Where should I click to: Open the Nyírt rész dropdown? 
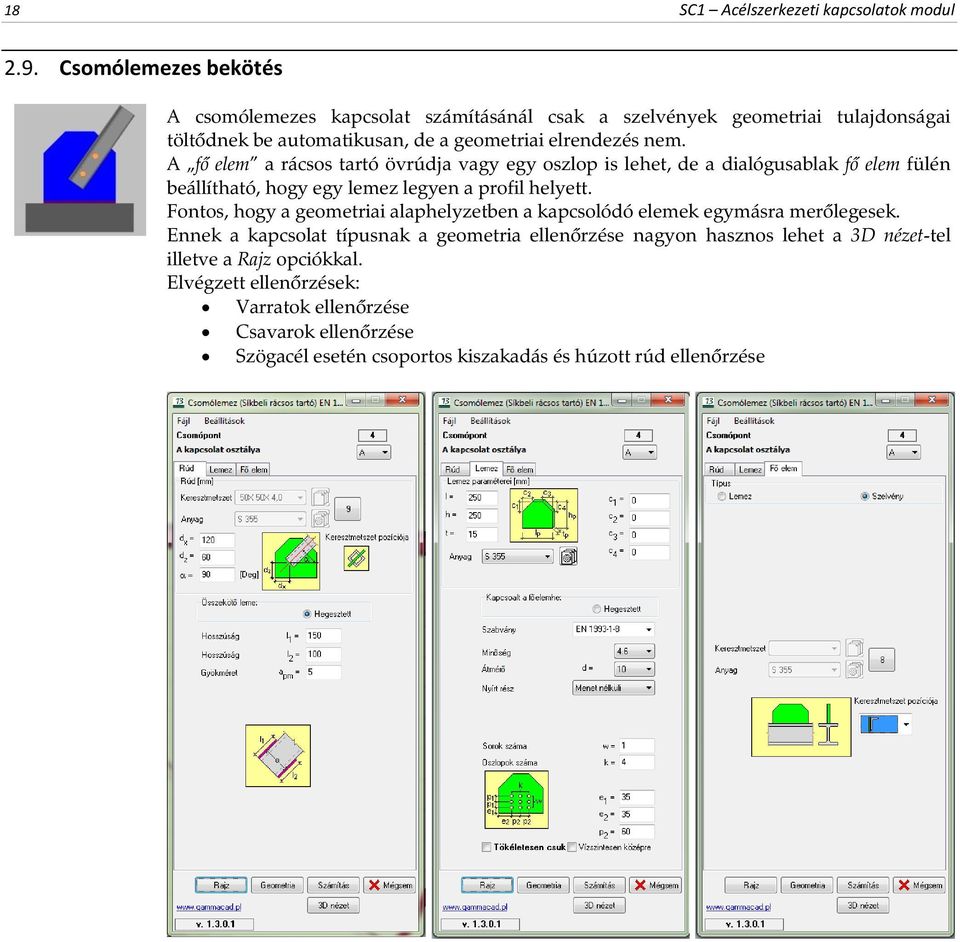click(x=613, y=688)
